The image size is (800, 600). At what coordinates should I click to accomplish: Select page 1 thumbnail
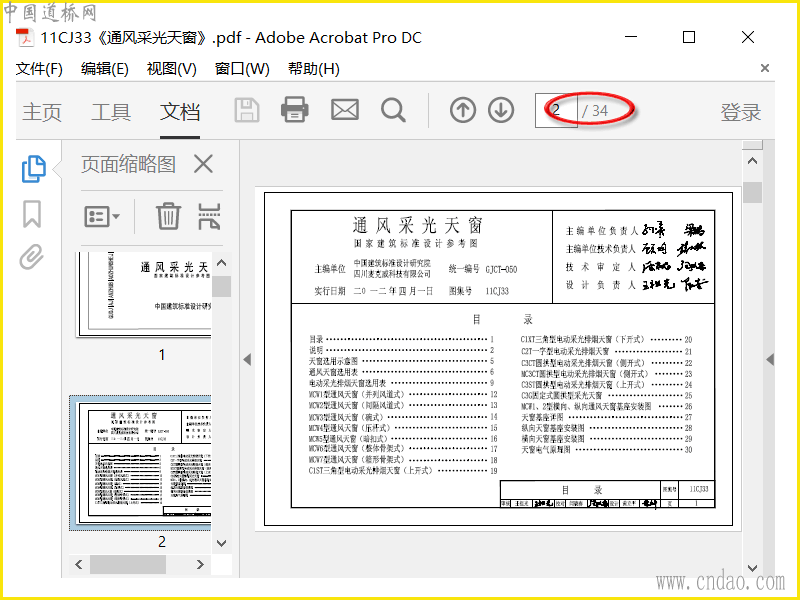point(144,294)
